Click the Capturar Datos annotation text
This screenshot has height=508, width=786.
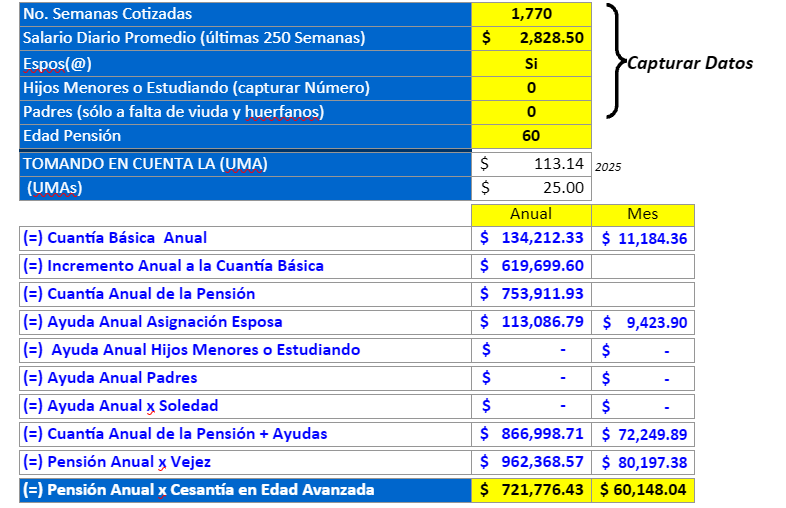(x=689, y=63)
